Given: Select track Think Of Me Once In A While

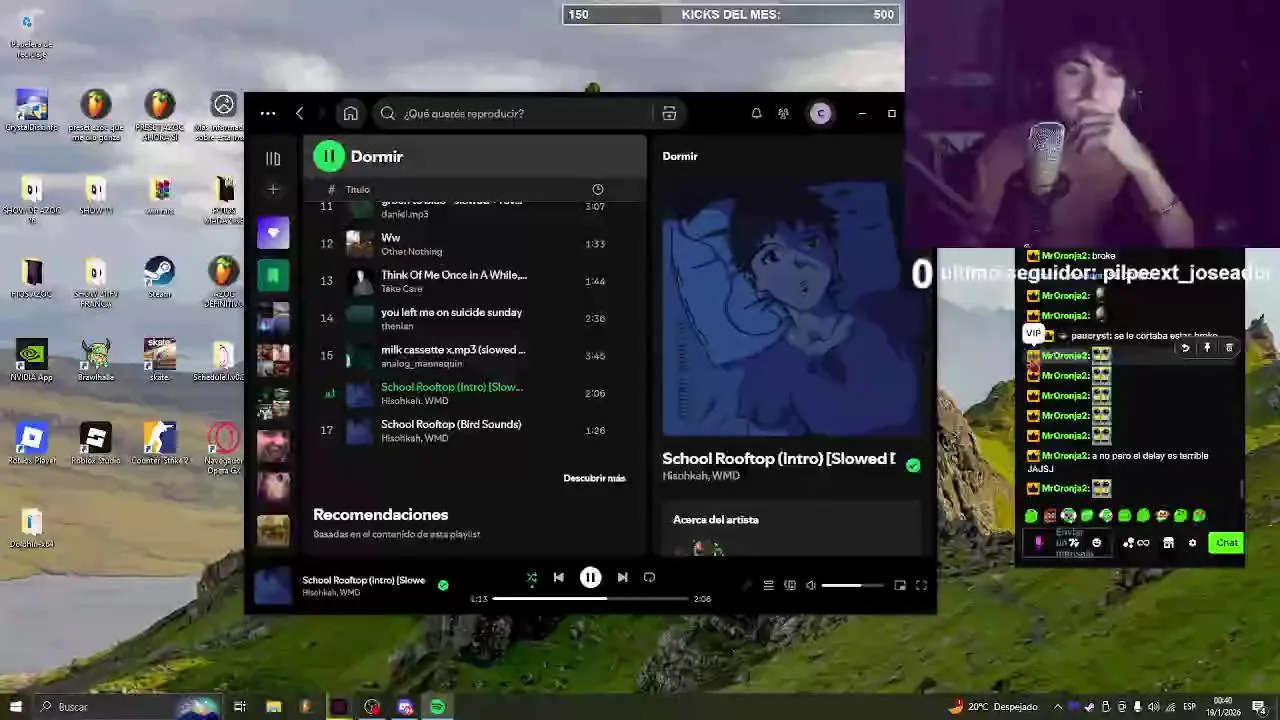Looking at the screenshot, I should [x=475, y=281].
